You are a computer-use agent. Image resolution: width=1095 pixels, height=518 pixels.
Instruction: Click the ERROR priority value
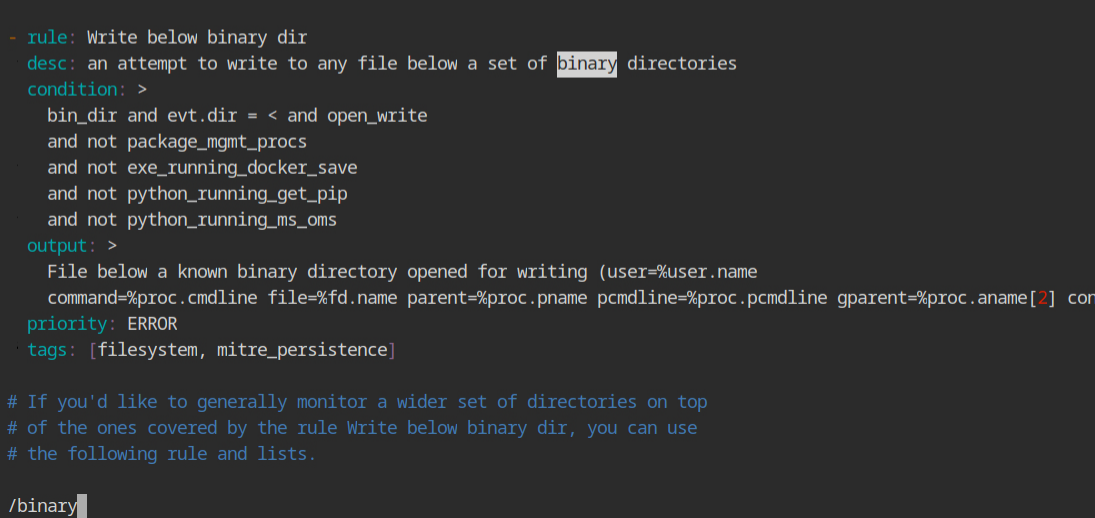[x=152, y=324]
